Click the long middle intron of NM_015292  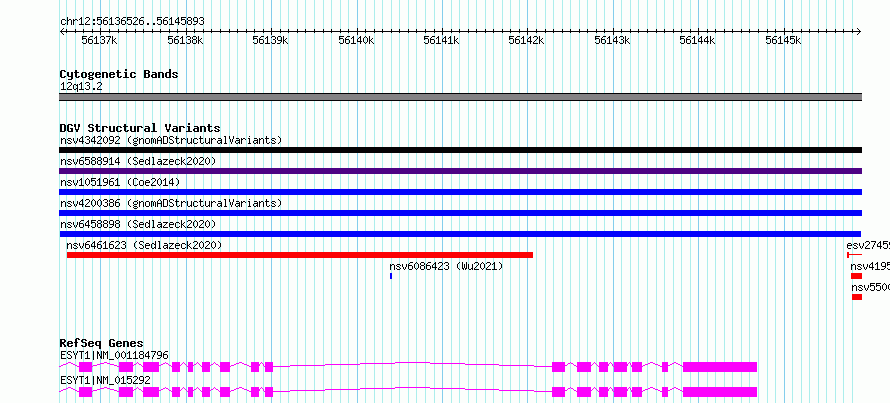pyautogui.click(x=413, y=389)
